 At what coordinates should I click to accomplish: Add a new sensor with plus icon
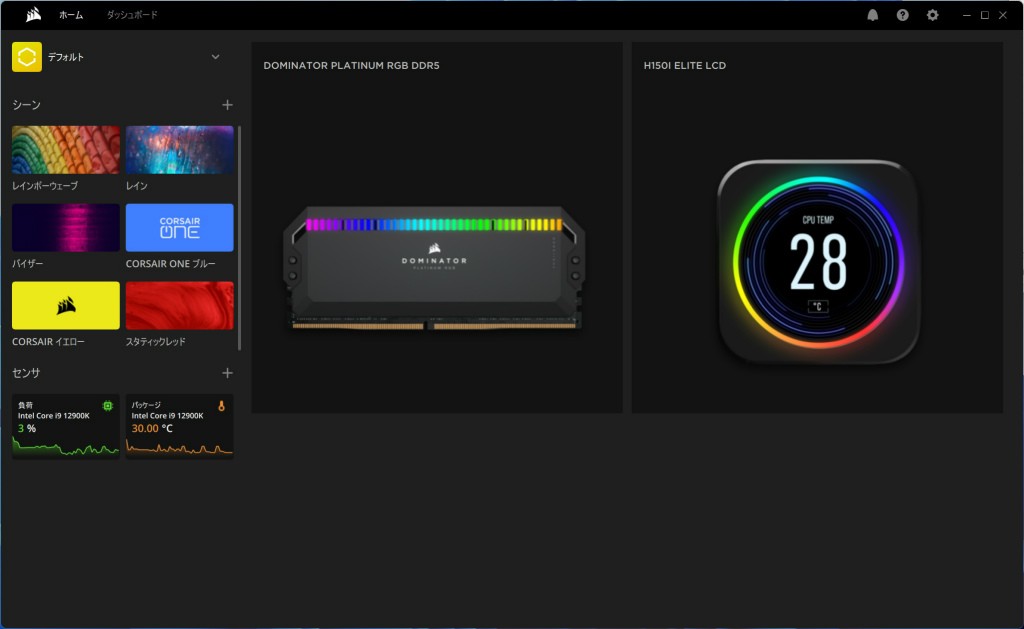(227, 373)
